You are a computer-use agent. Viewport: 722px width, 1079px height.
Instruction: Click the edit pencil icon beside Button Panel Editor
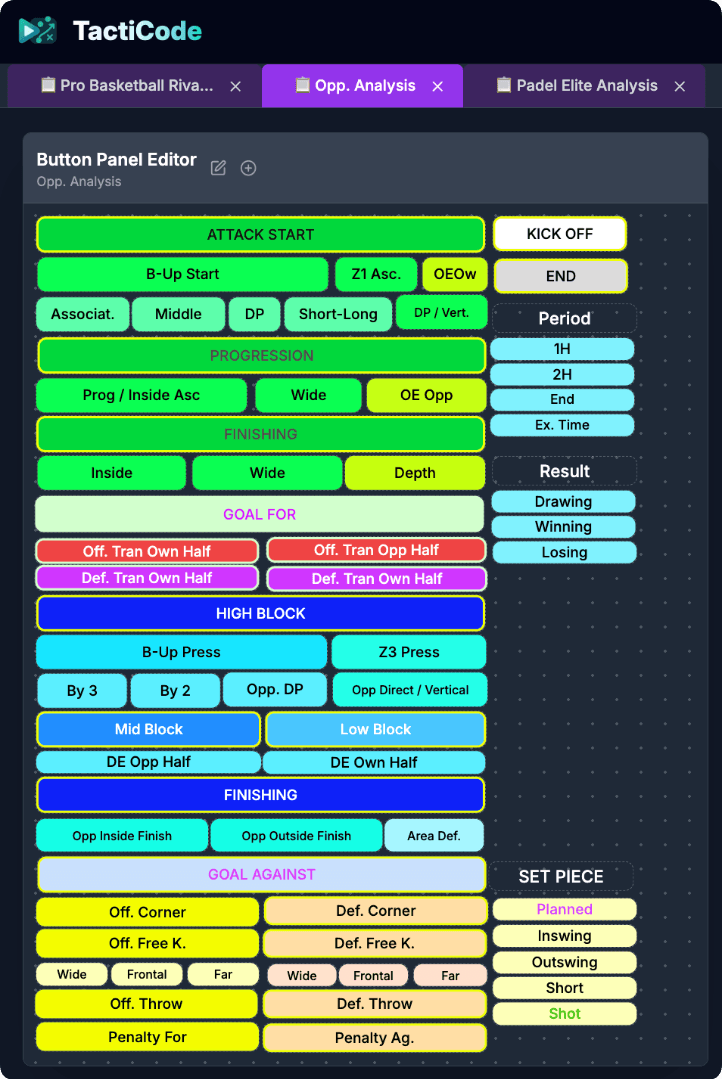tap(218, 168)
